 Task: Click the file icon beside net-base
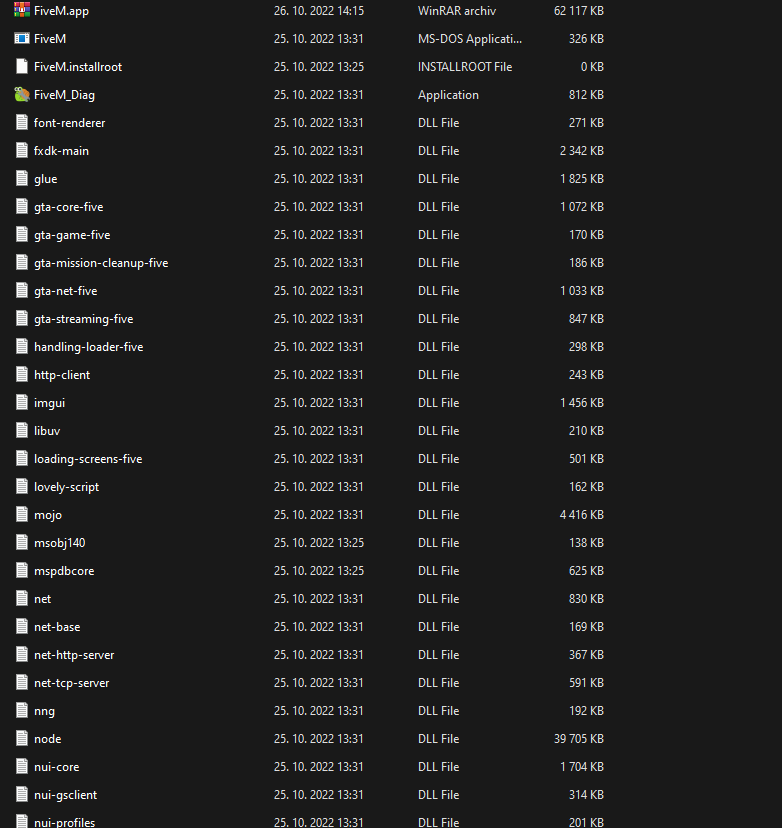point(22,626)
